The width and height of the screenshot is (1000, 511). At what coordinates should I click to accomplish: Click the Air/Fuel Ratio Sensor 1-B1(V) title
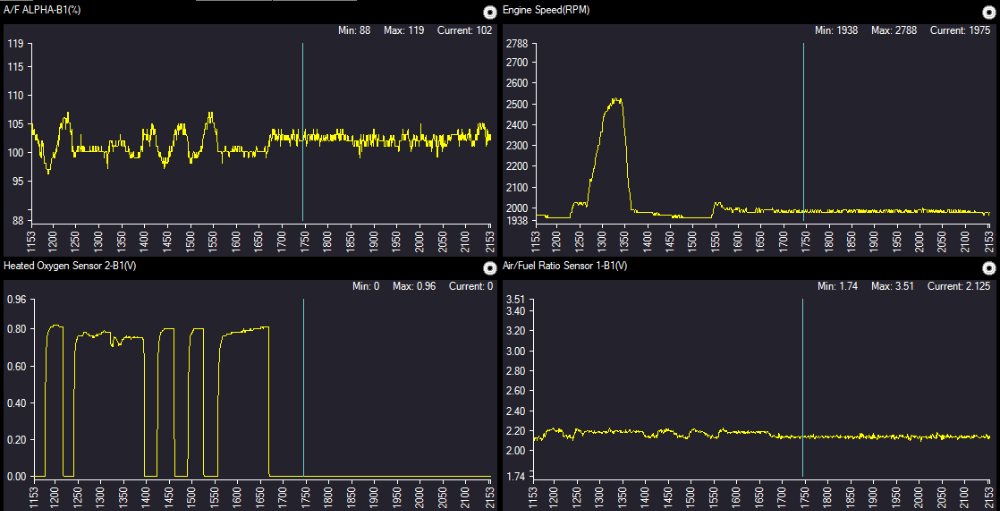click(x=564, y=266)
